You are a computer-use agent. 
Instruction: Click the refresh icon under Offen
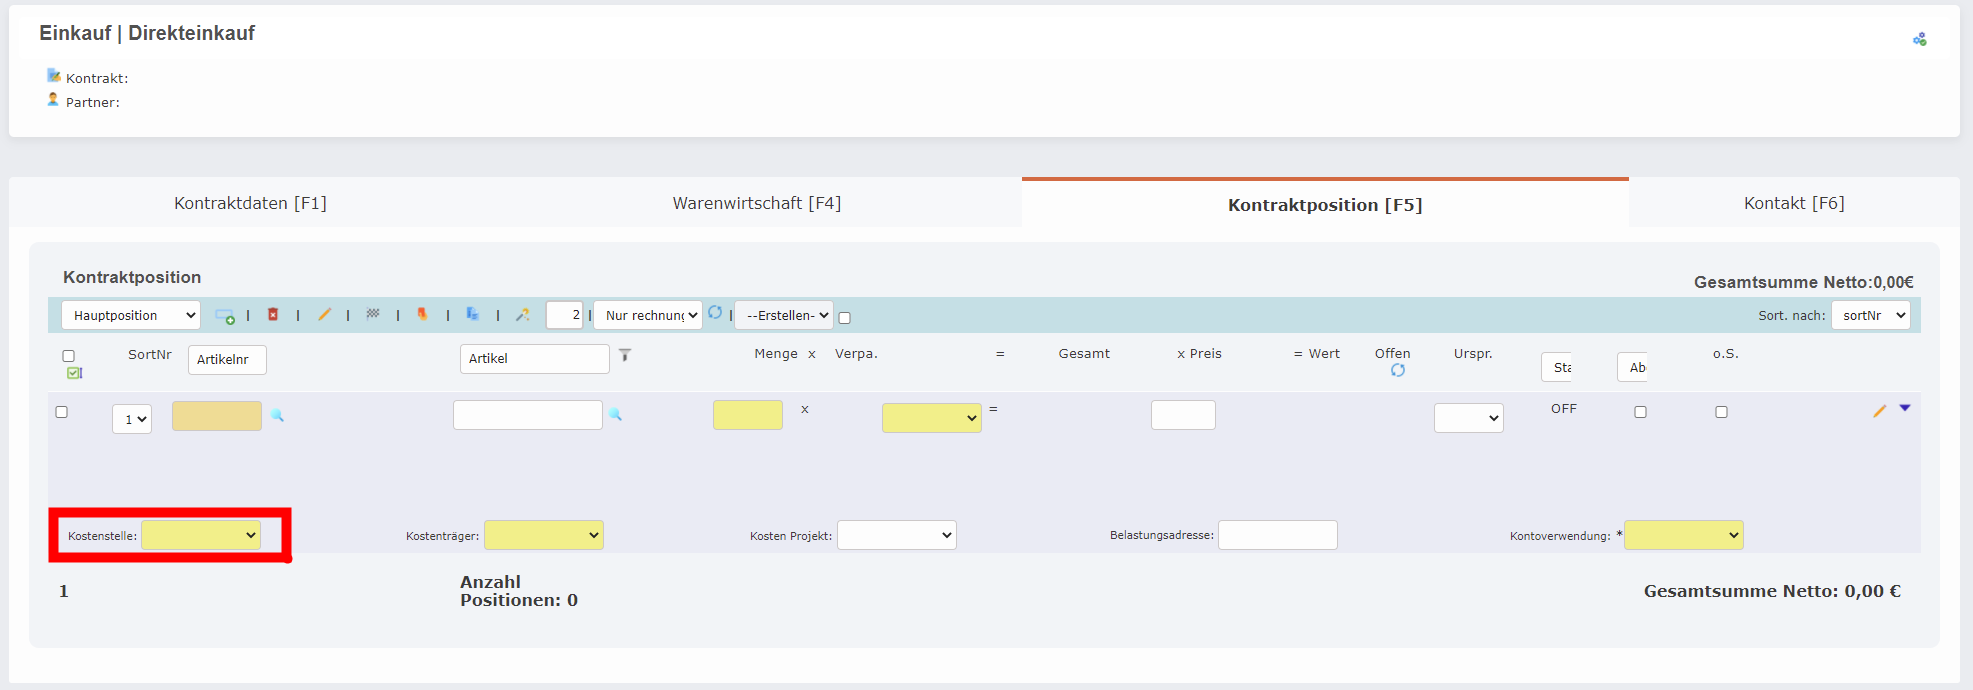pos(1398,371)
